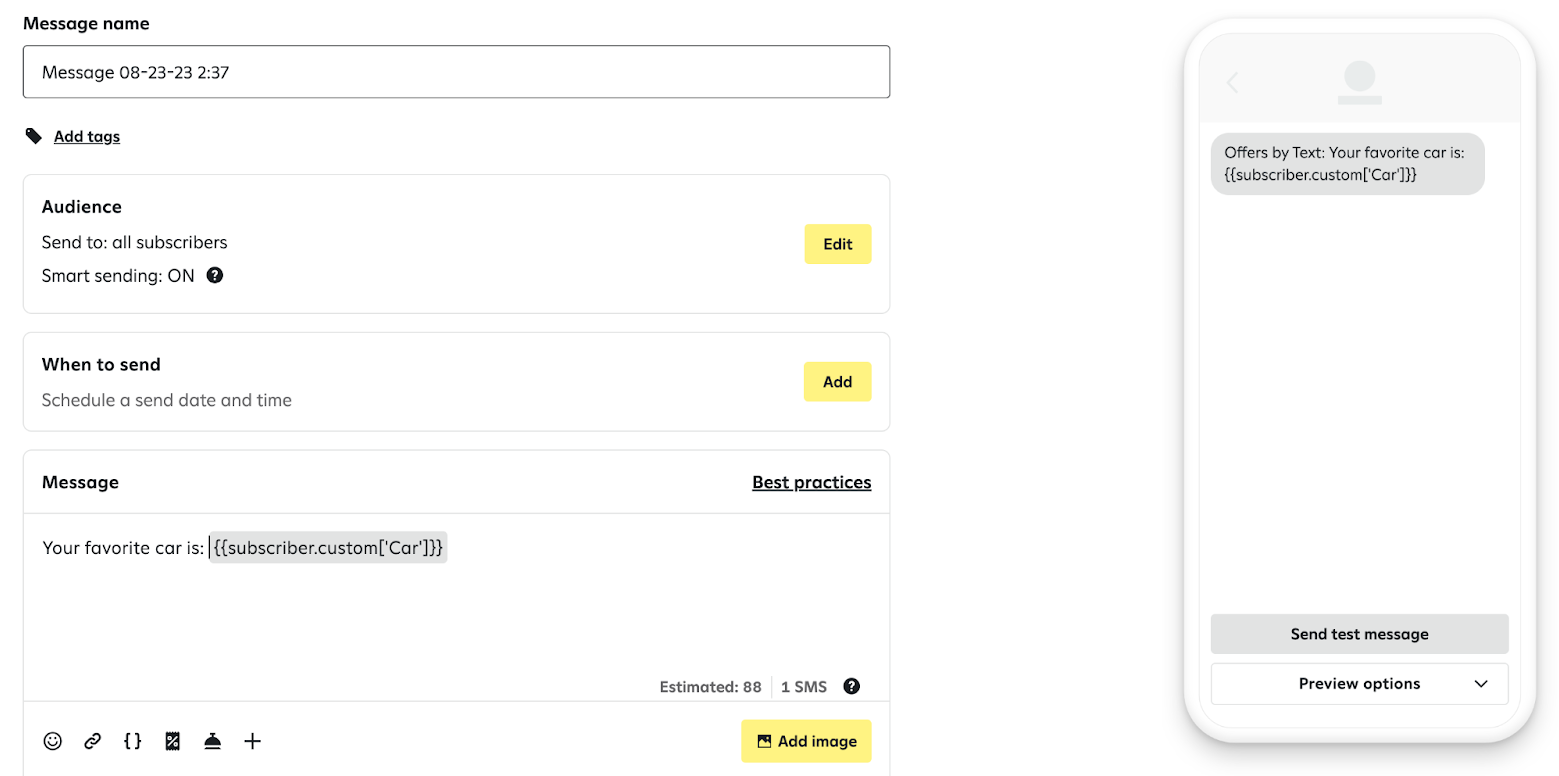Click the Add tags link
The image size is (1559, 776).
pos(87,137)
